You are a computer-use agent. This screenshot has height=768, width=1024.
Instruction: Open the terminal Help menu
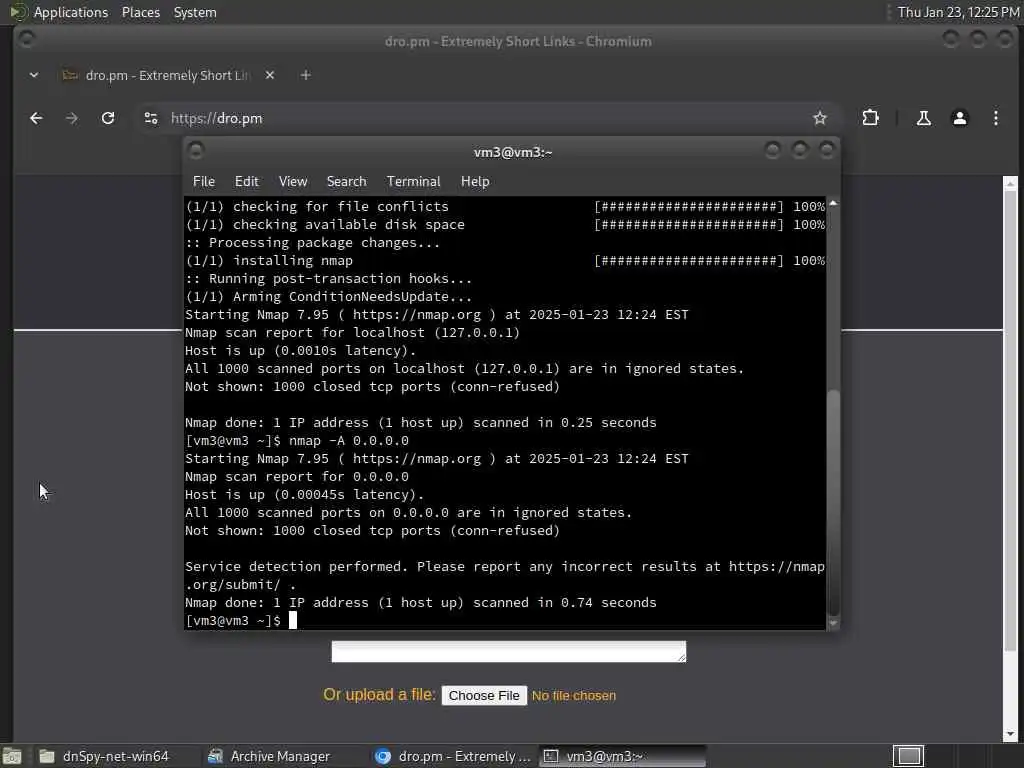pos(475,182)
